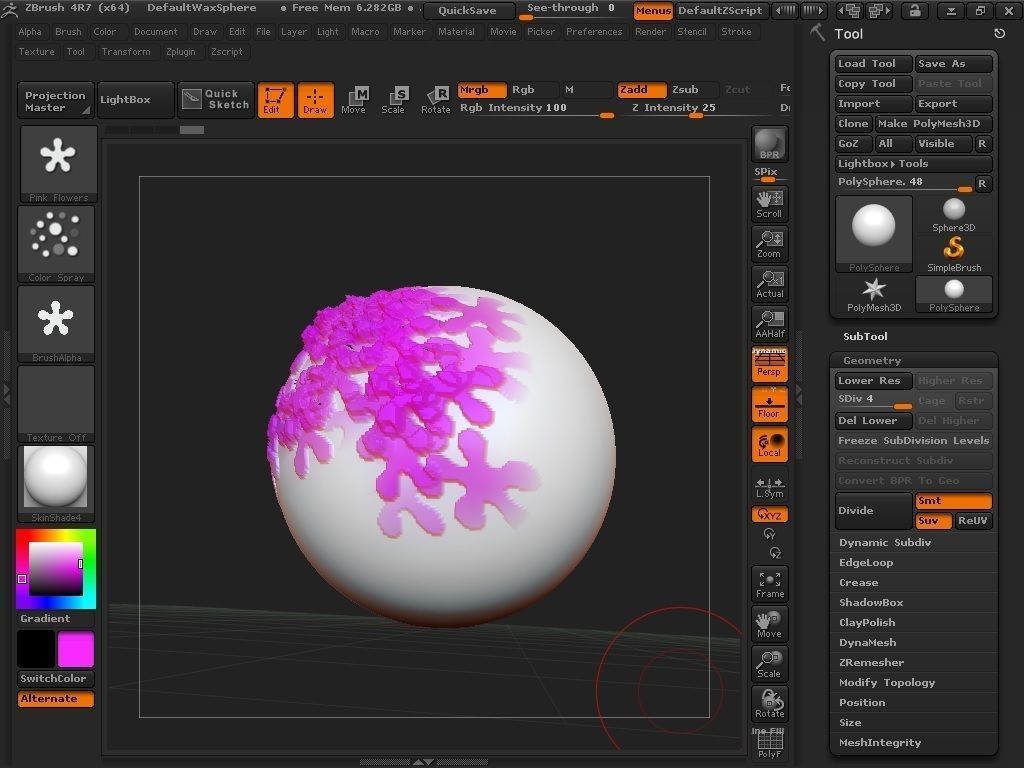The height and width of the screenshot is (768, 1024).
Task: Toggle Draw mode
Action: [x=315, y=100]
